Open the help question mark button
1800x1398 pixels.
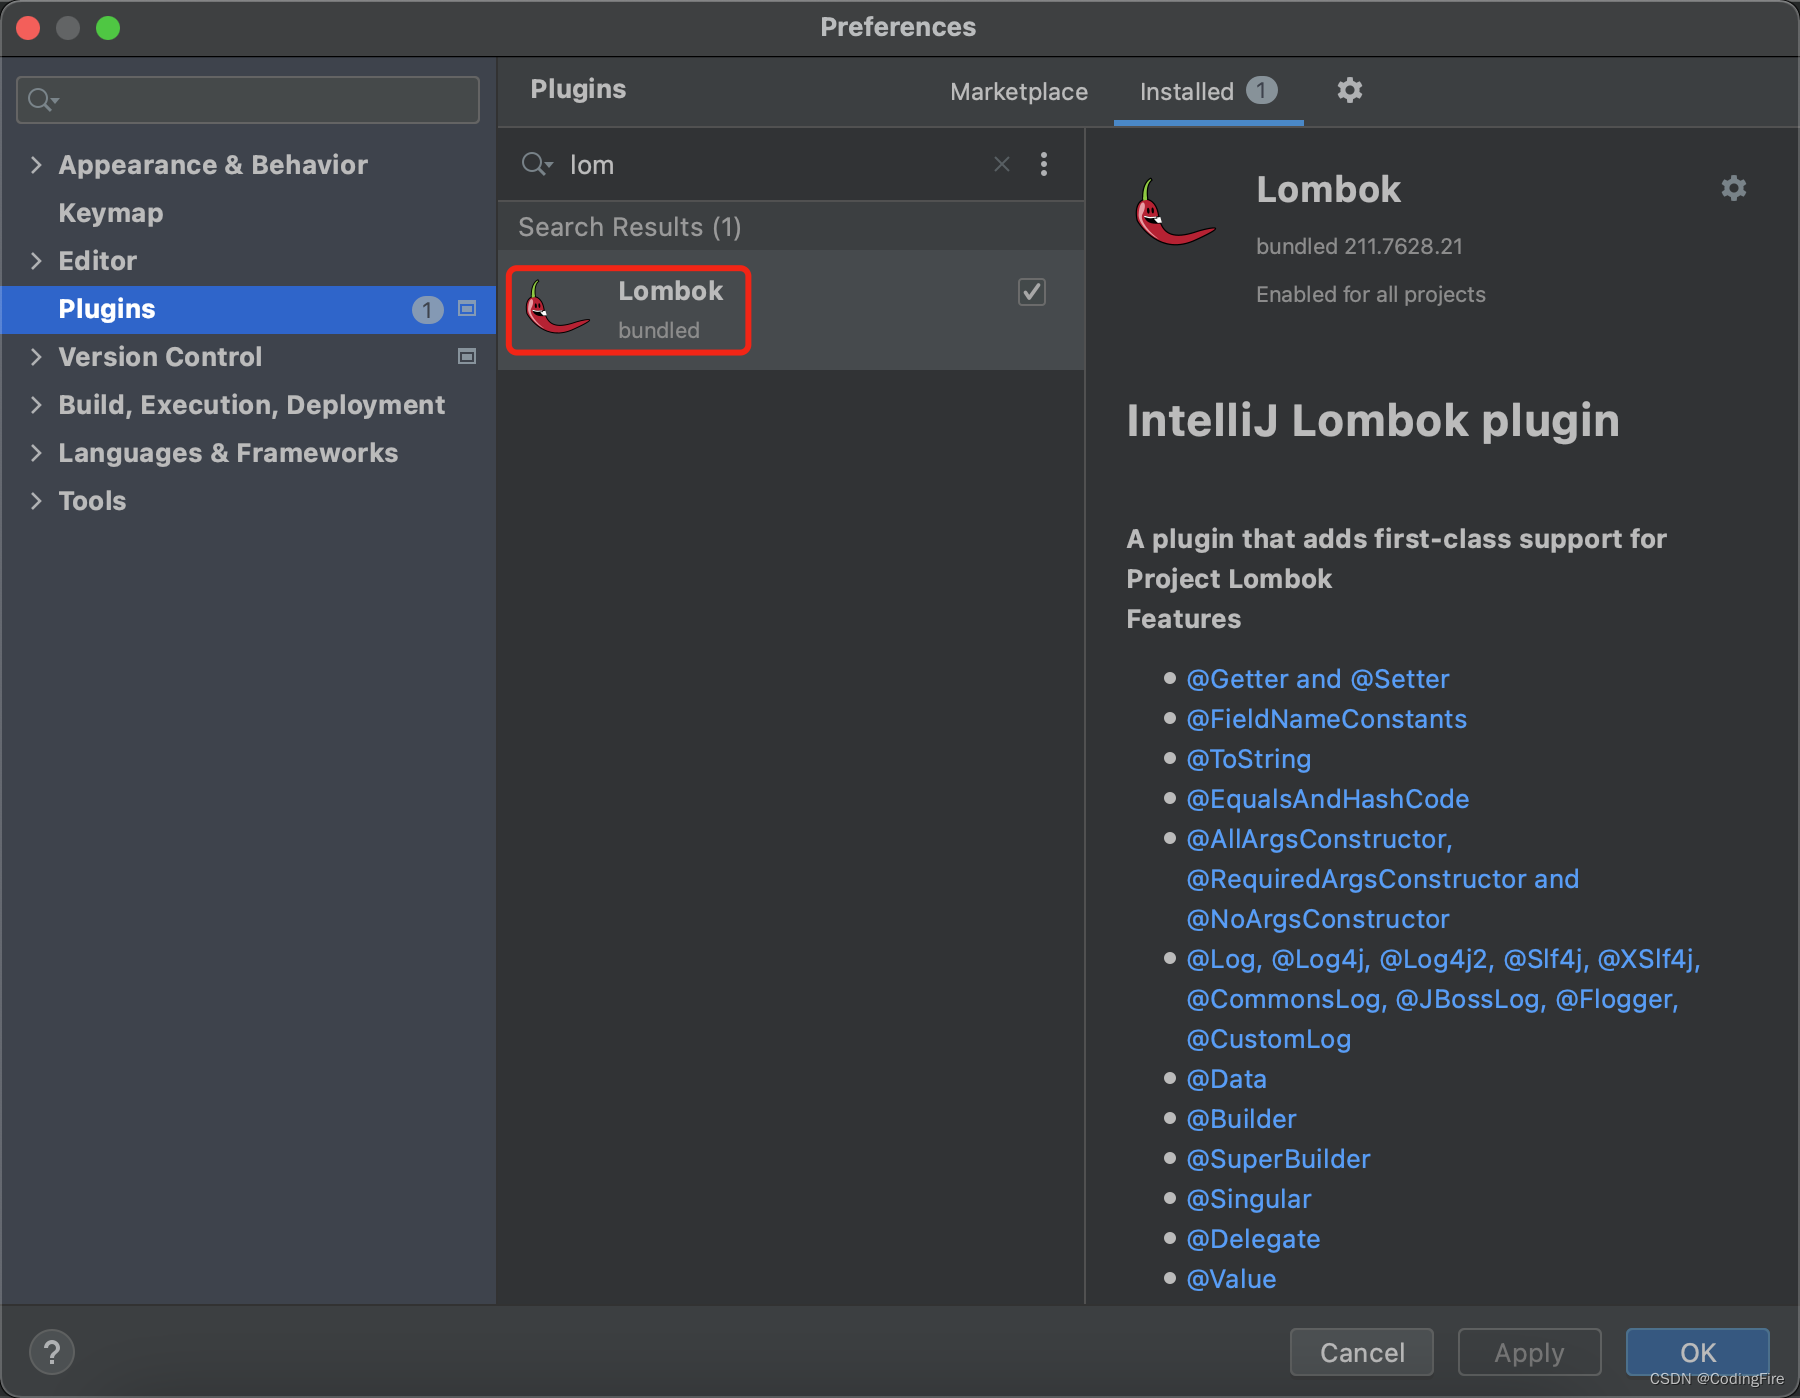point(52,1352)
